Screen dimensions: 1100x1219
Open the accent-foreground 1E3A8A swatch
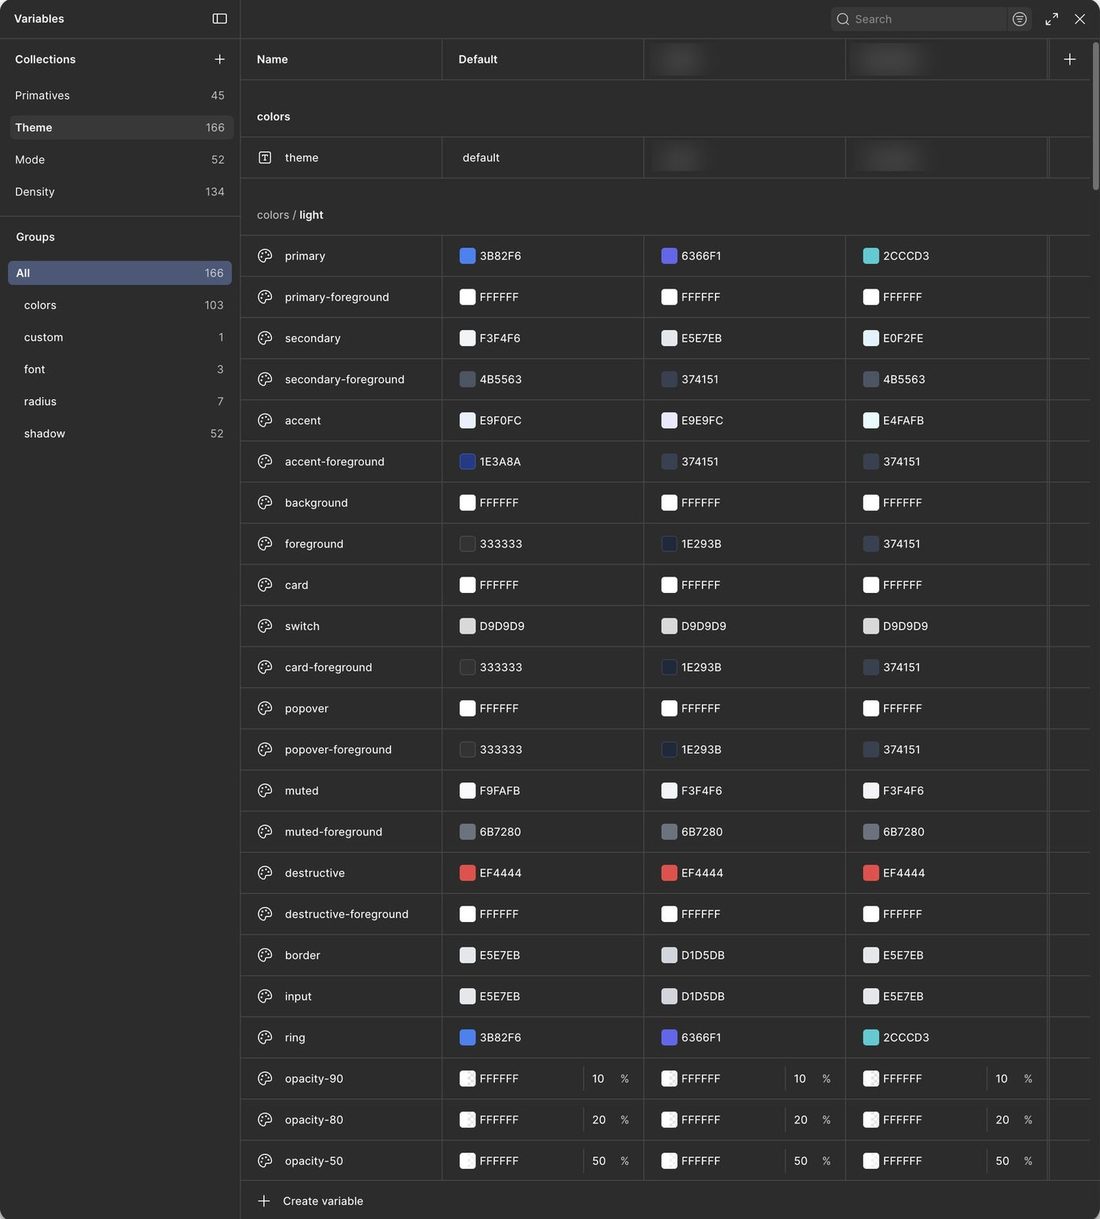coord(467,461)
